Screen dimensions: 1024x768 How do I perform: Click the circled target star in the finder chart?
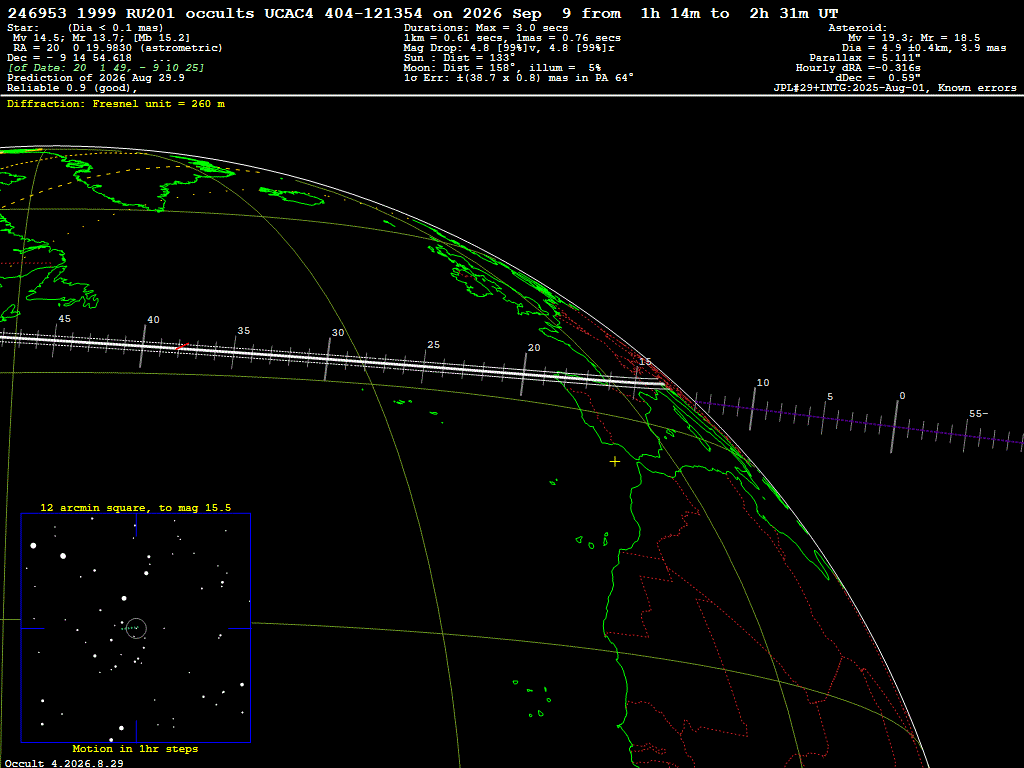(x=136, y=628)
